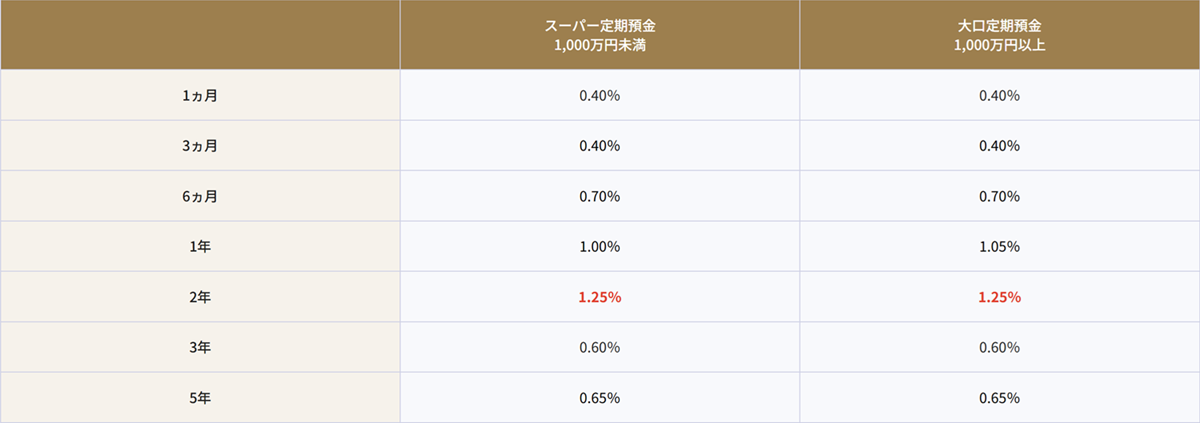Click the スーパー定期 0.60% rate for 3年
The height and width of the screenshot is (423, 1200).
pos(600,347)
